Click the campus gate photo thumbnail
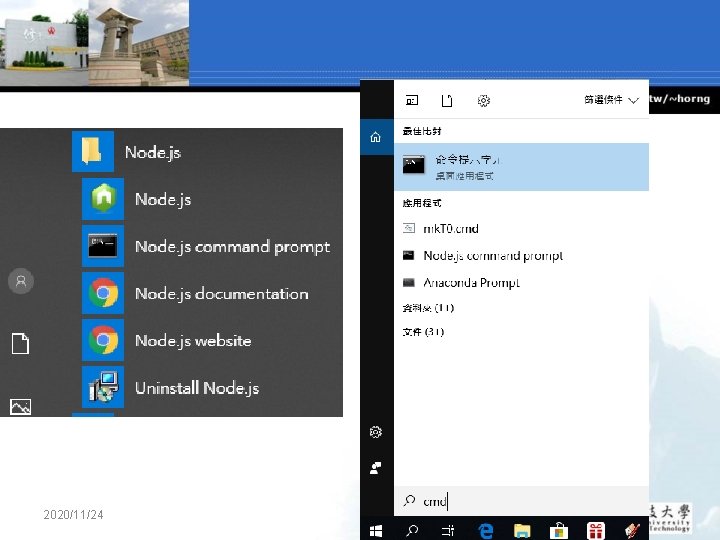The width and height of the screenshot is (720, 540). point(44,43)
